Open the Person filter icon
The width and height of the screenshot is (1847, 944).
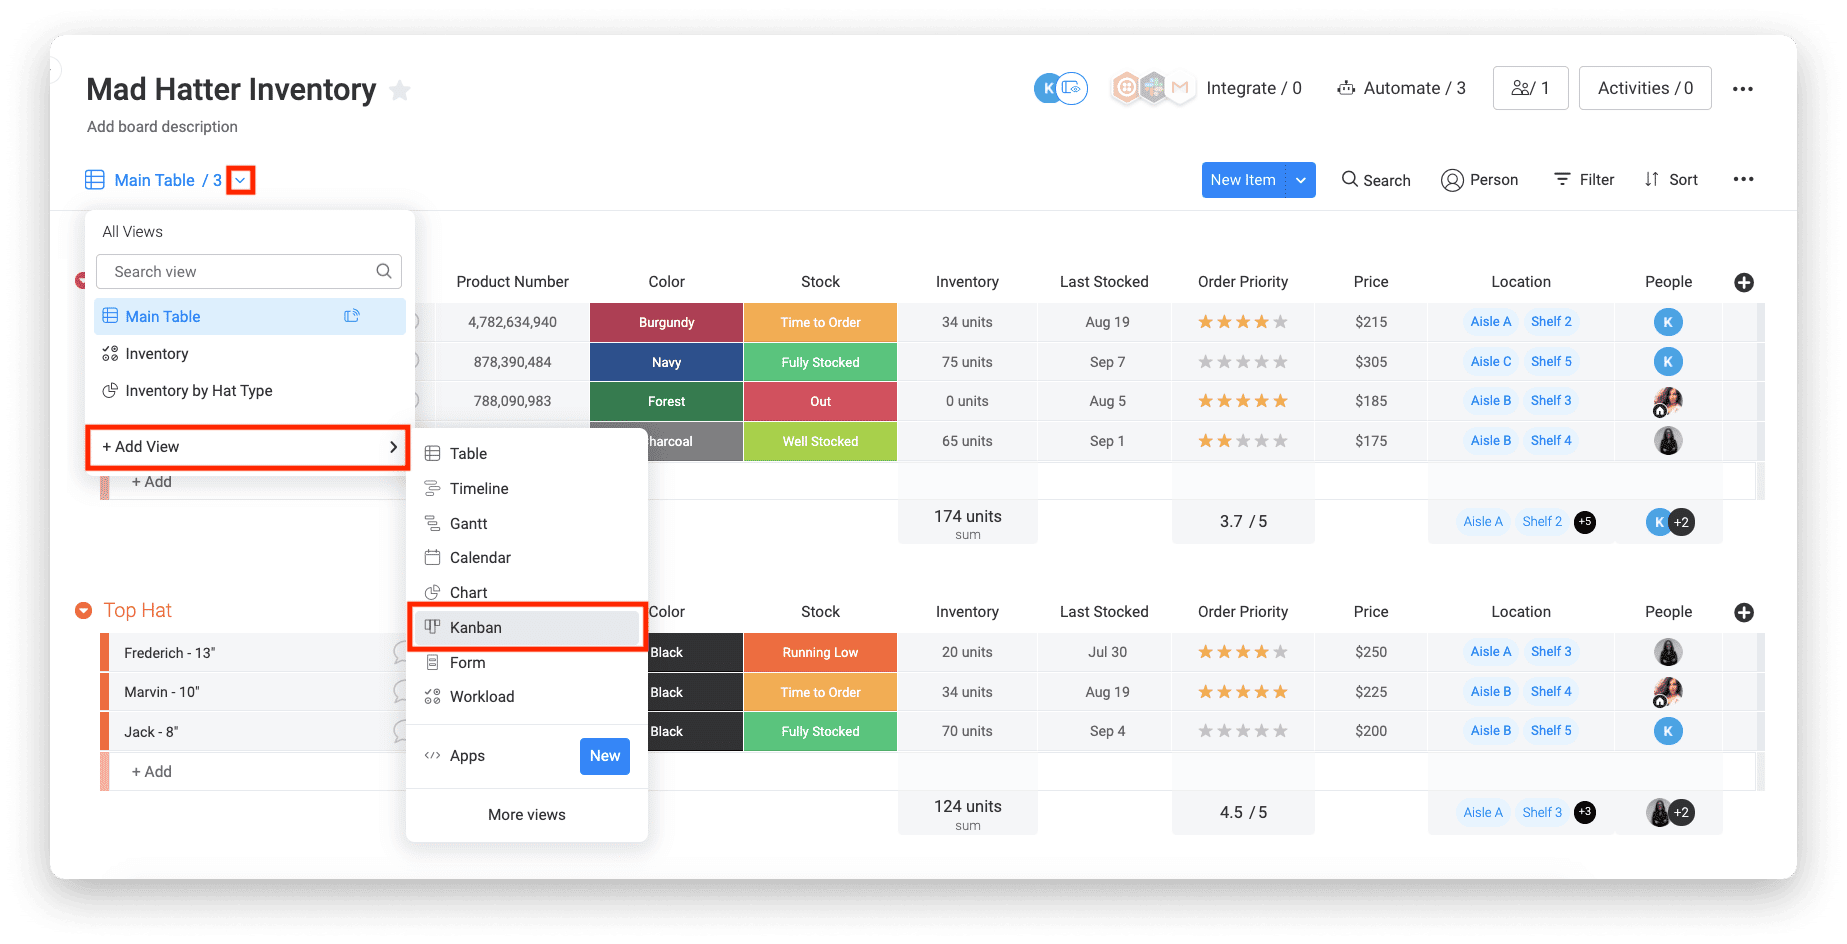[x=1452, y=180]
